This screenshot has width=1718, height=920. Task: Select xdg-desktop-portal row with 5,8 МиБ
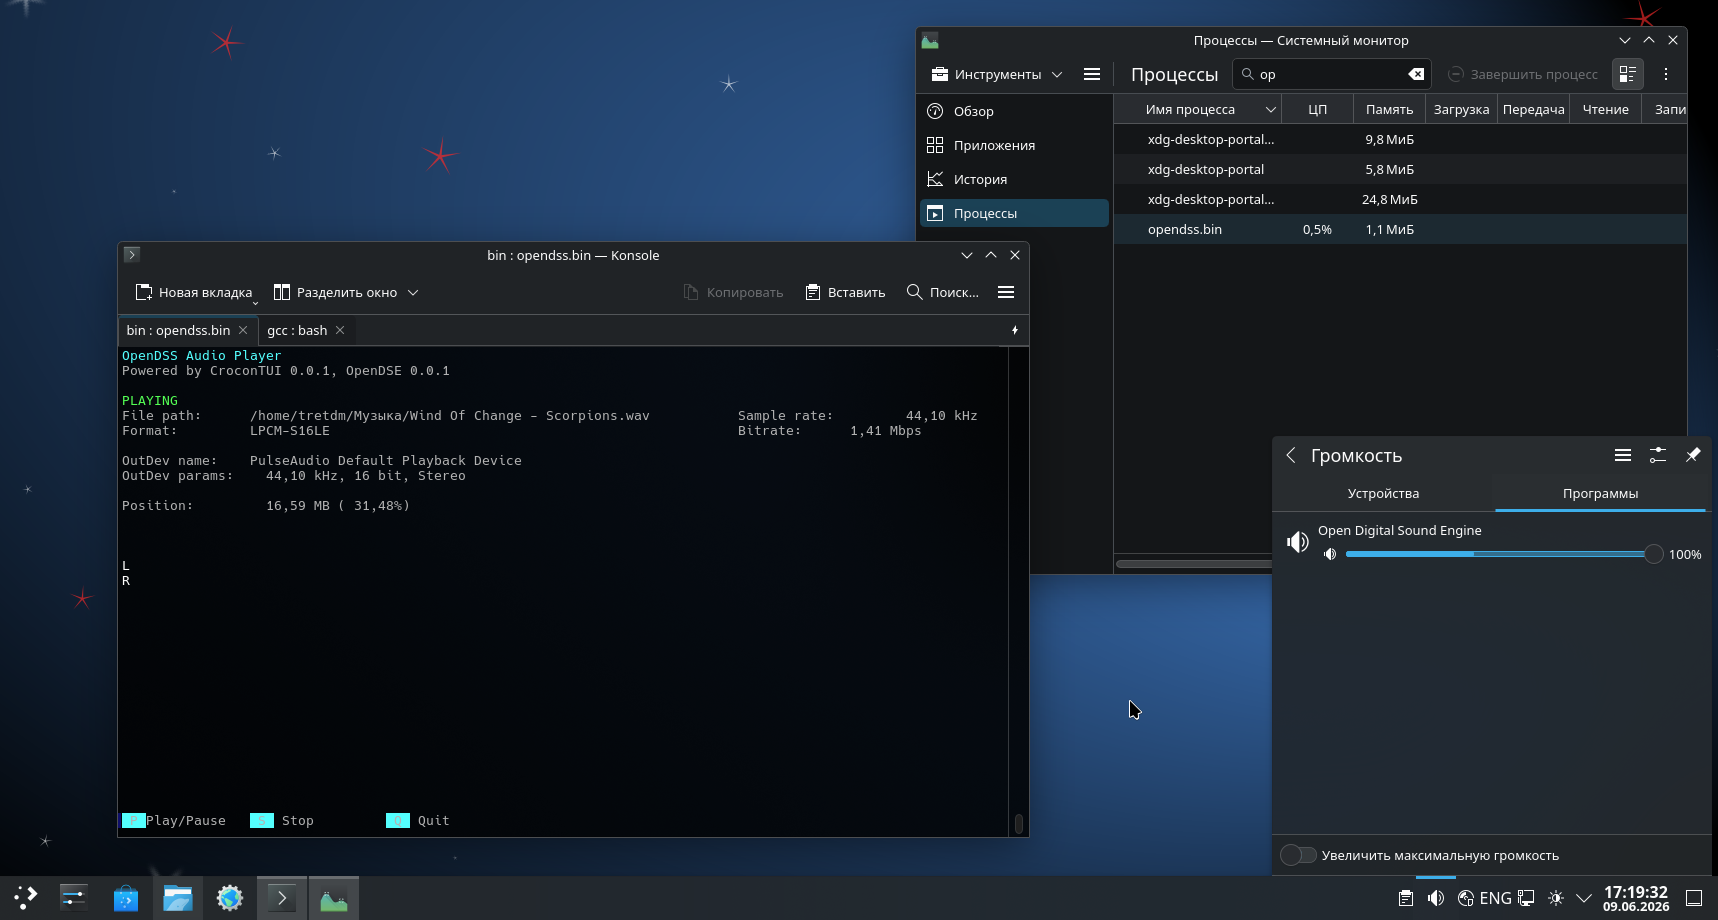coord(1400,169)
